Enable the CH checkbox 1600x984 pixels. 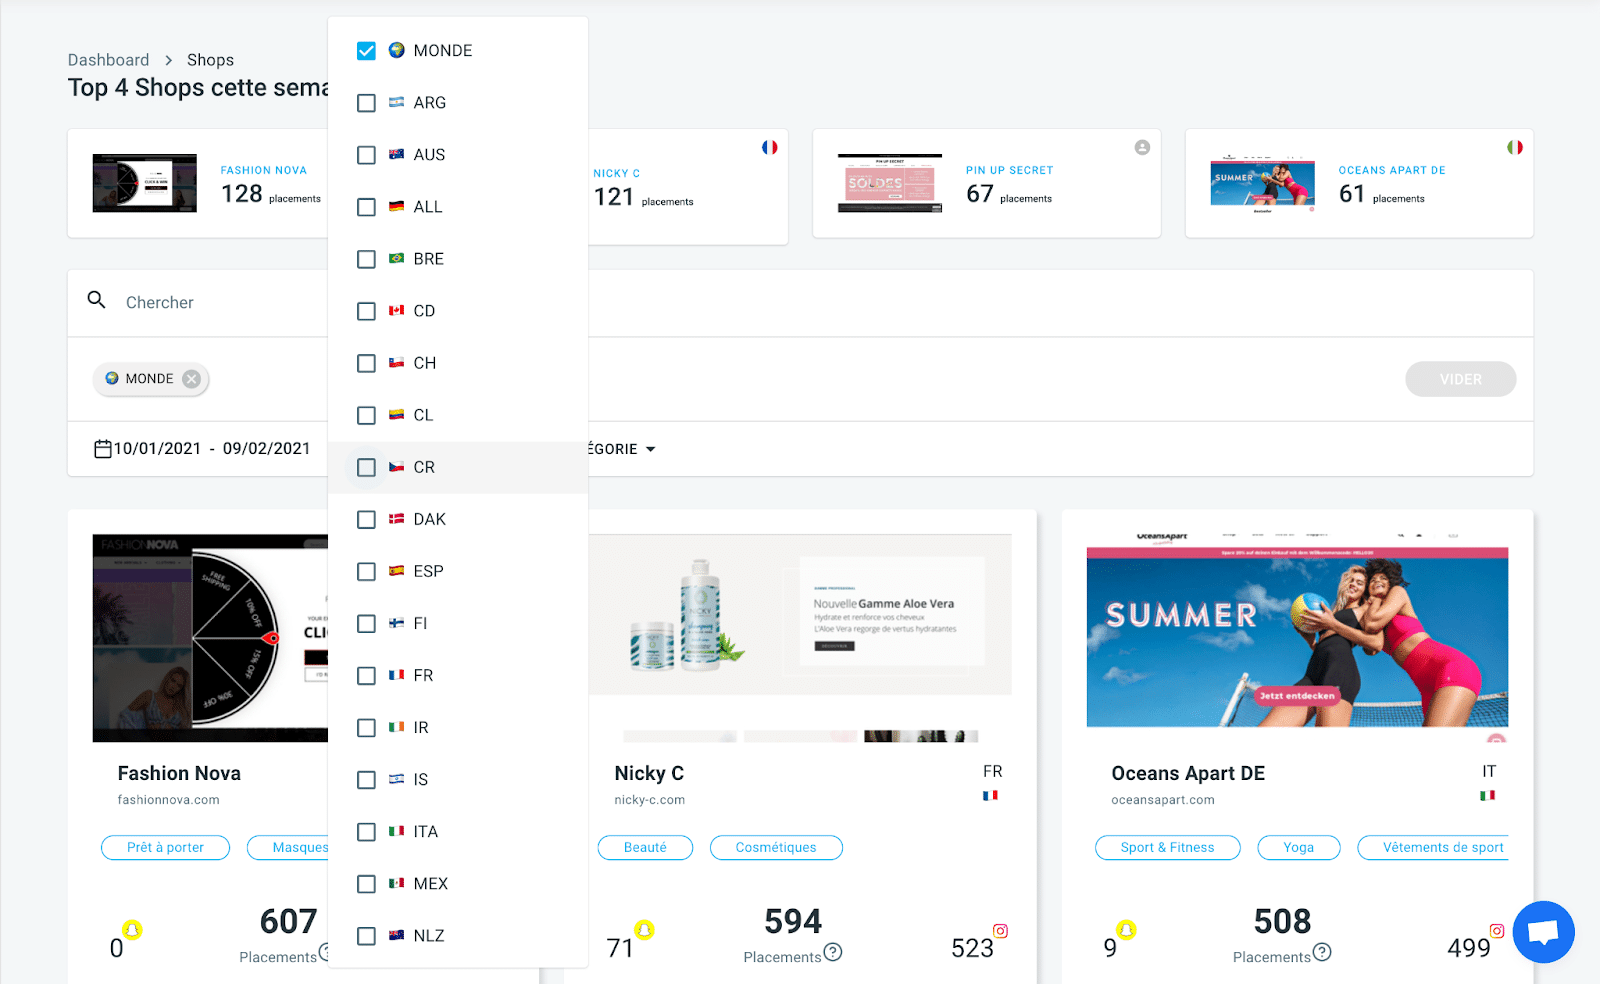[367, 363]
